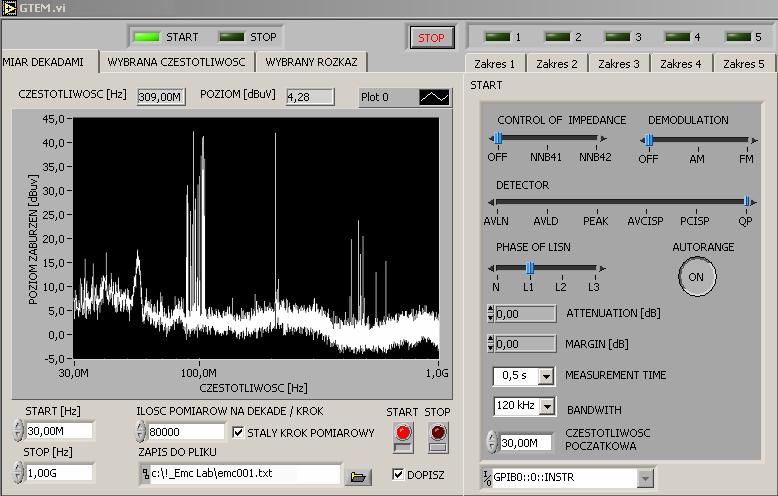
Task: Open the Zakres 4 tab
Action: click(x=681, y=64)
